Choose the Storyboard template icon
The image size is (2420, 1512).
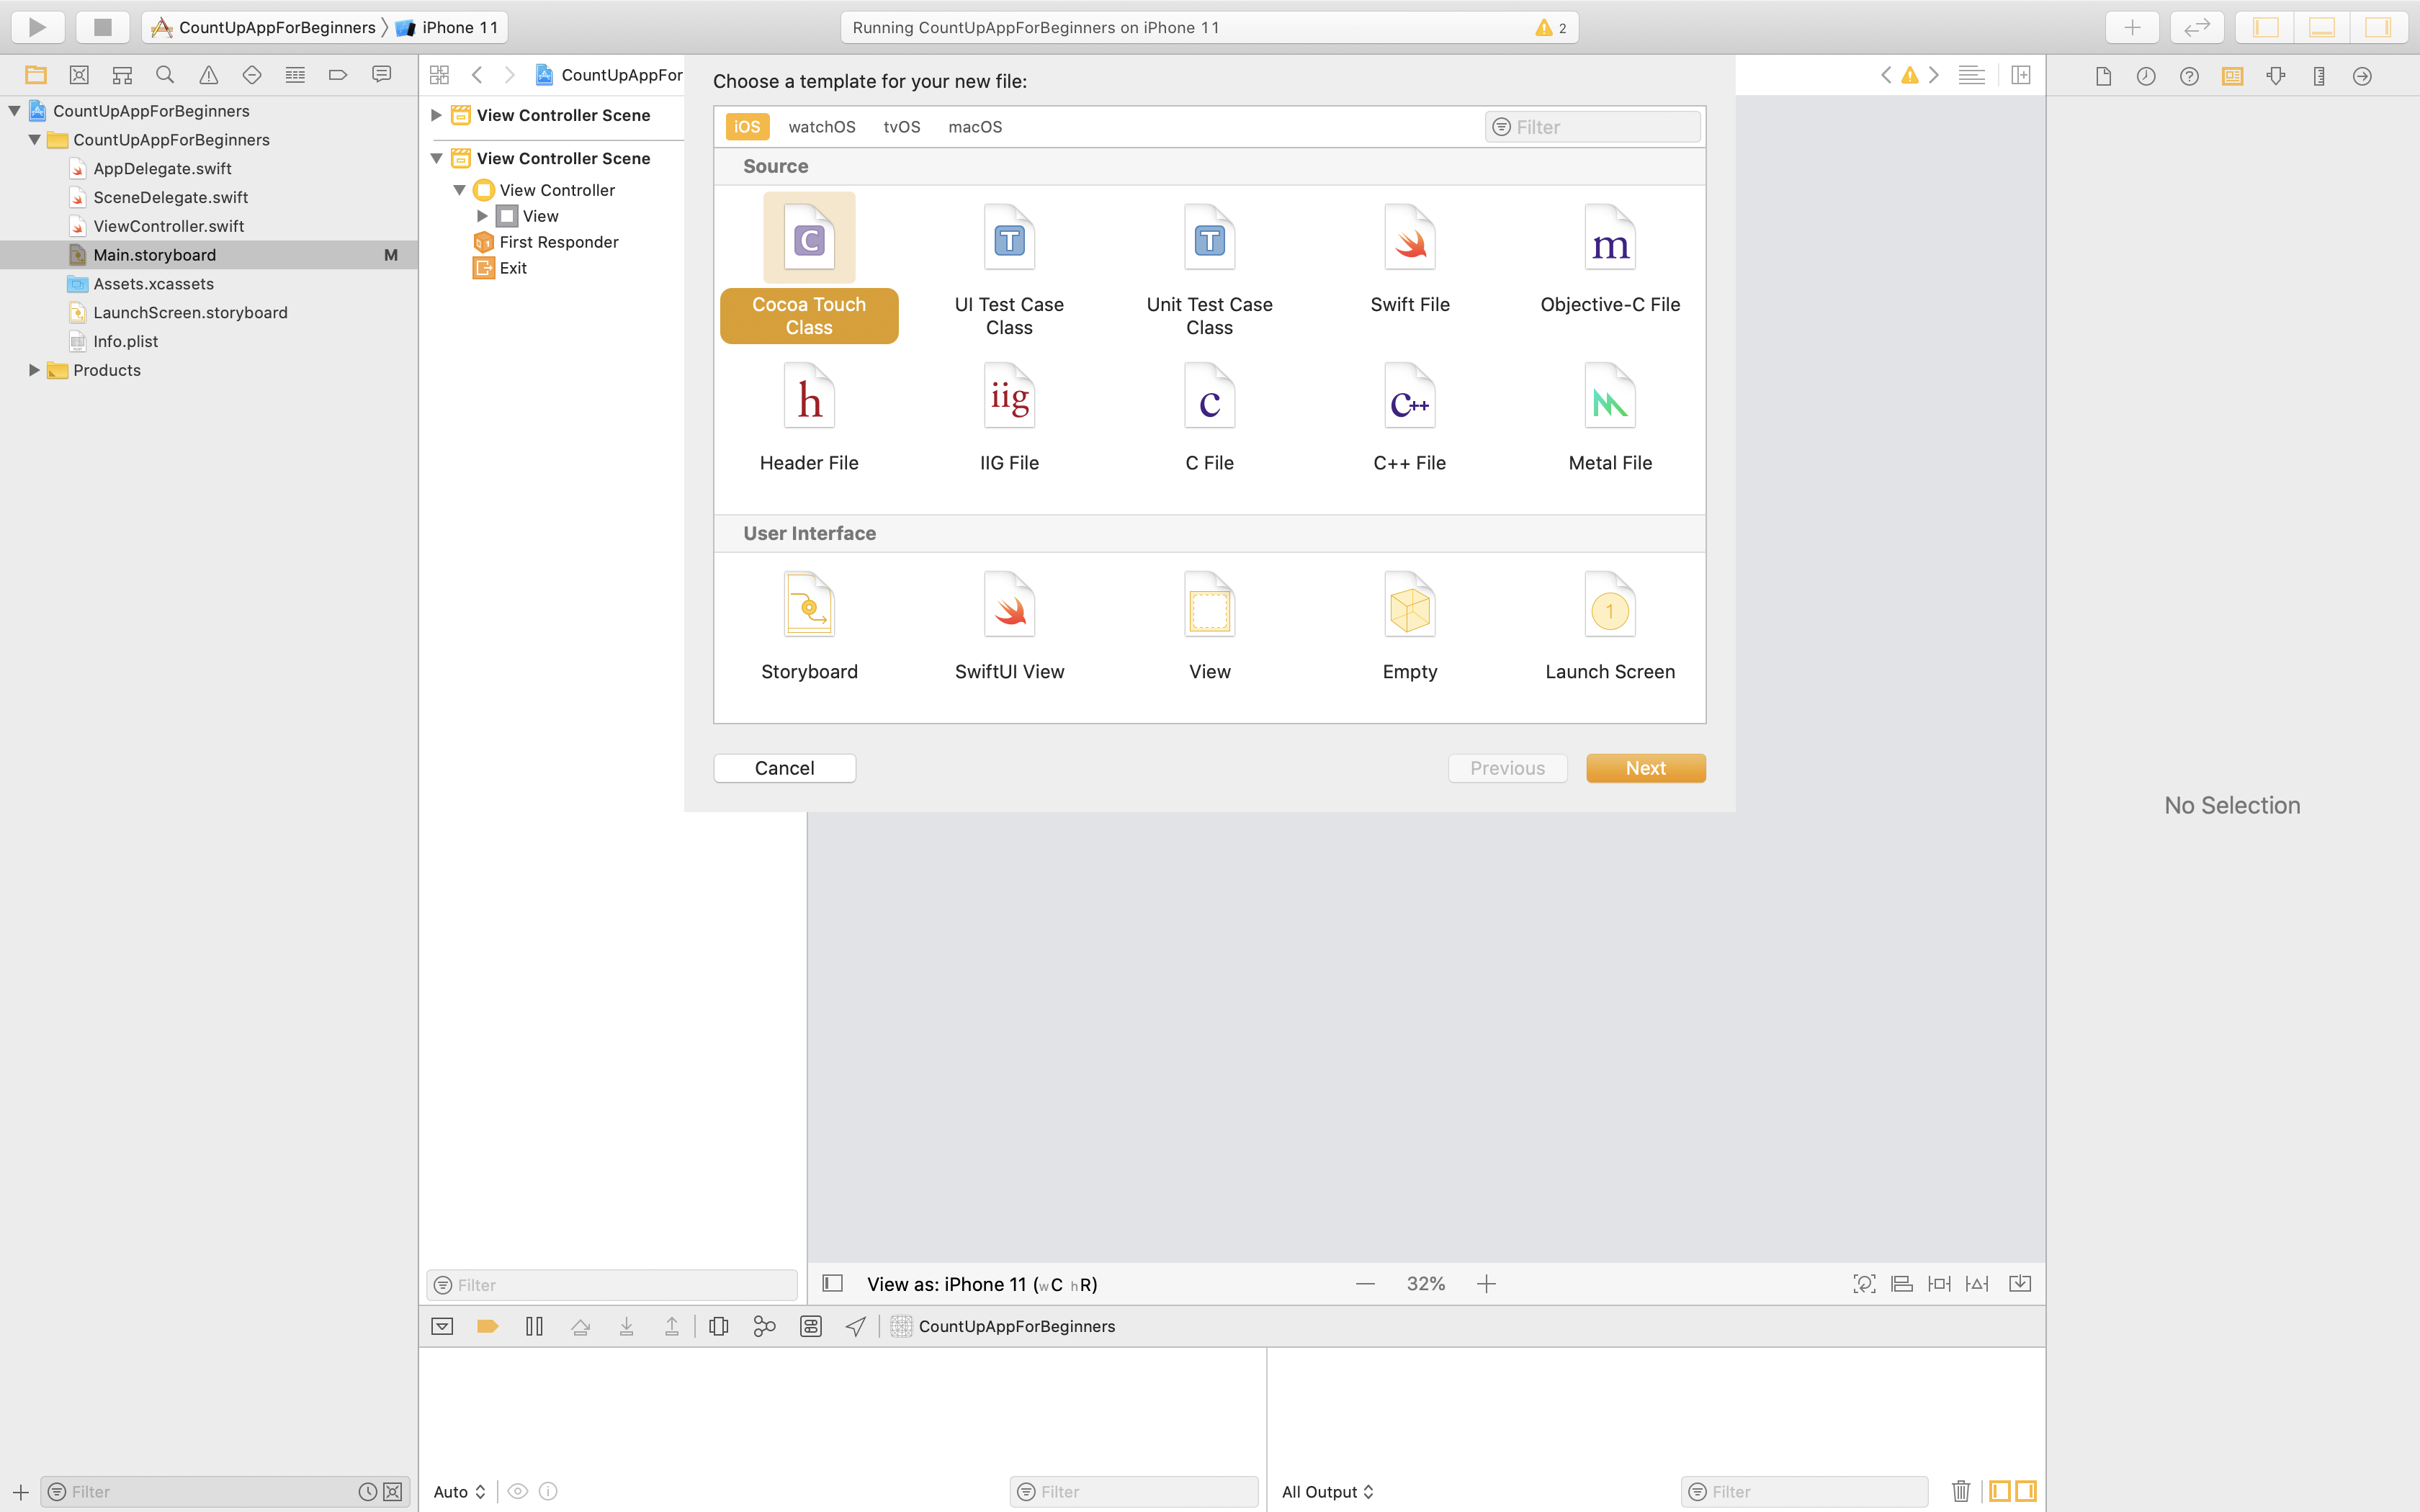pos(808,606)
